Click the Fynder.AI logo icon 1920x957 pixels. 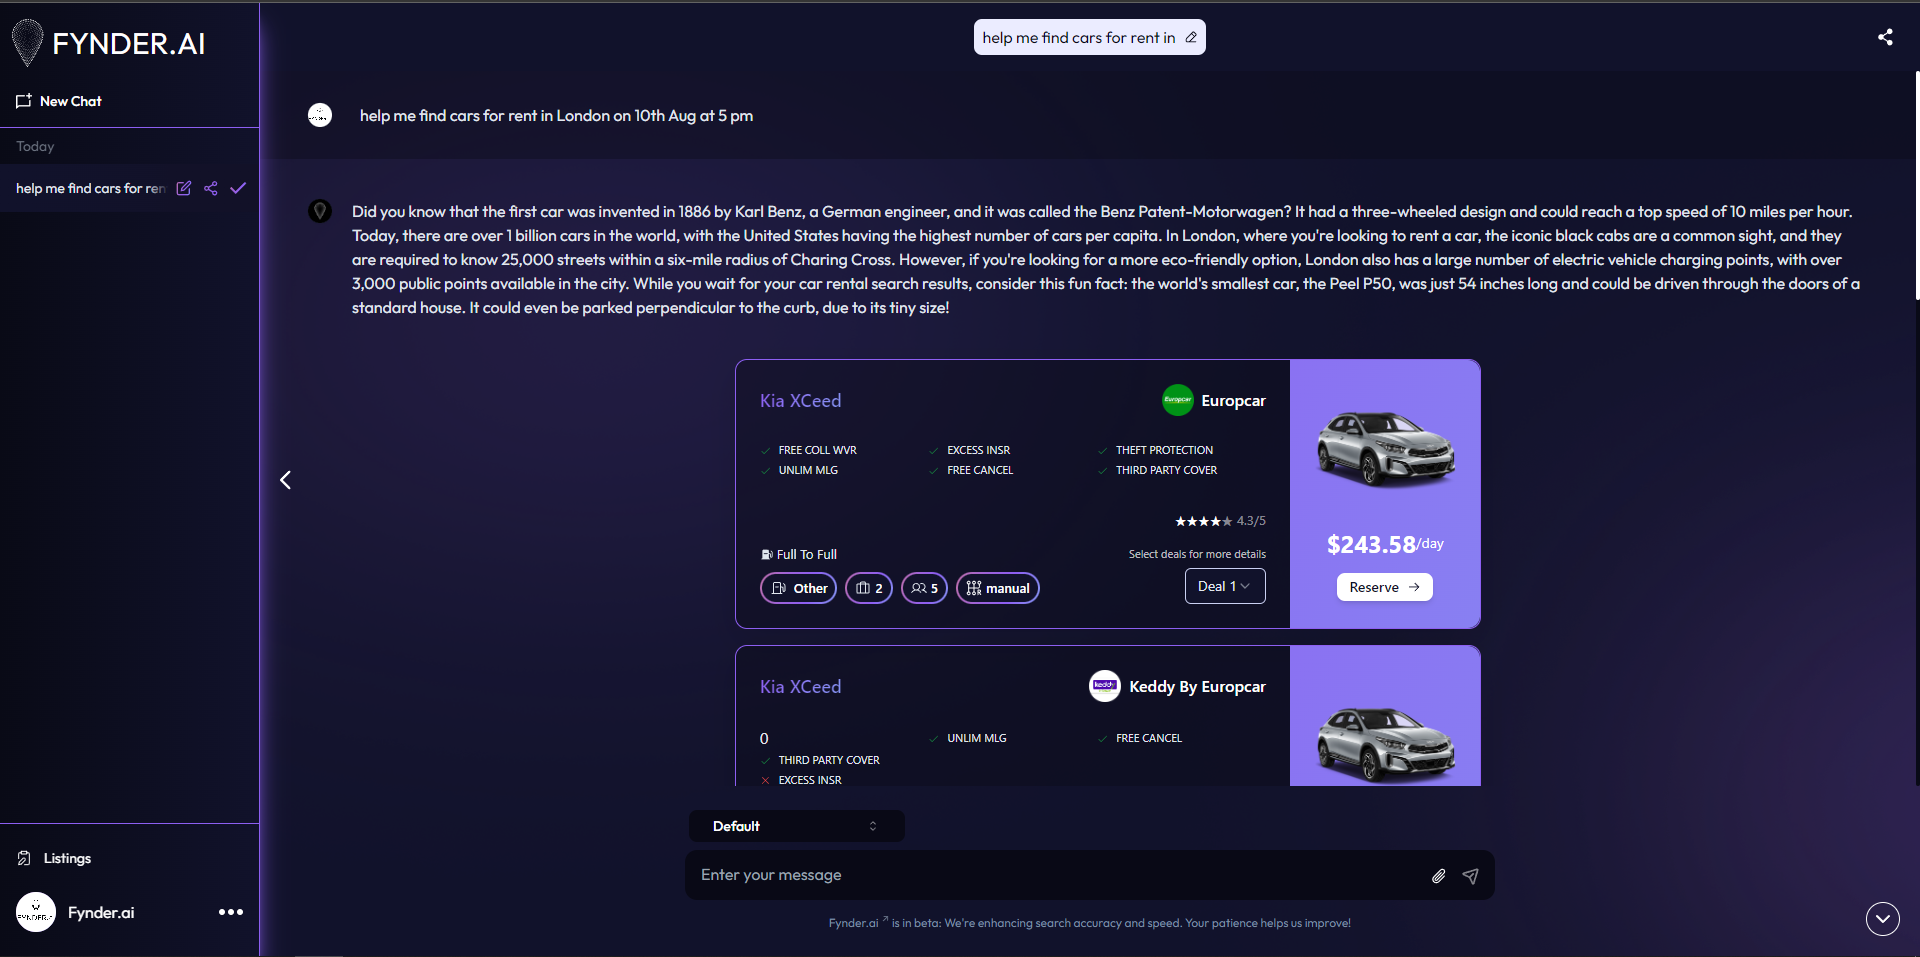(x=28, y=43)
